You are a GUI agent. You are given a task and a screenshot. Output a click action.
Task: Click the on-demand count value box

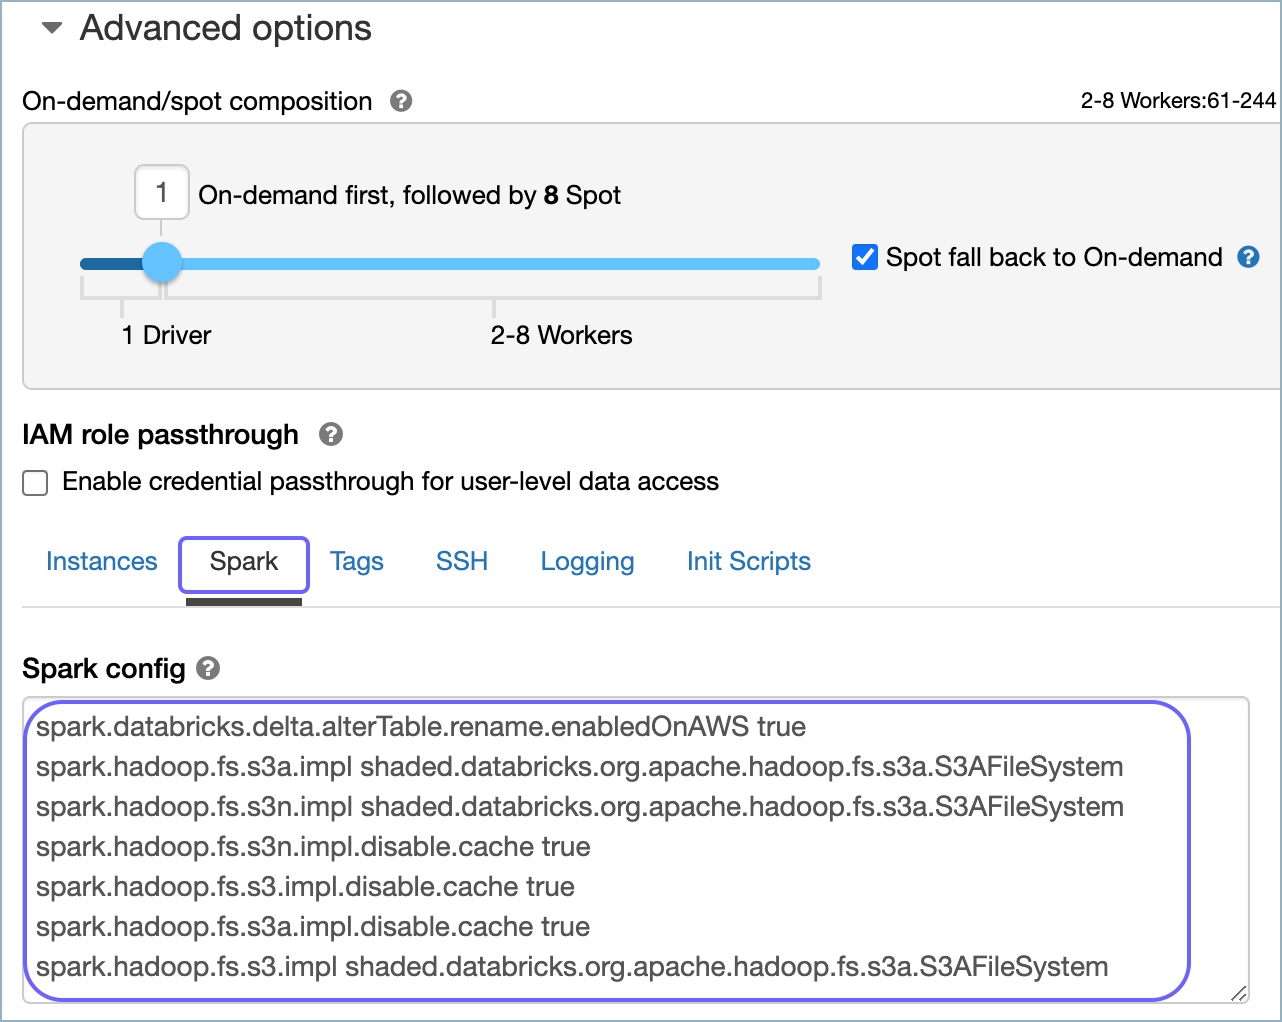[162, 192]
